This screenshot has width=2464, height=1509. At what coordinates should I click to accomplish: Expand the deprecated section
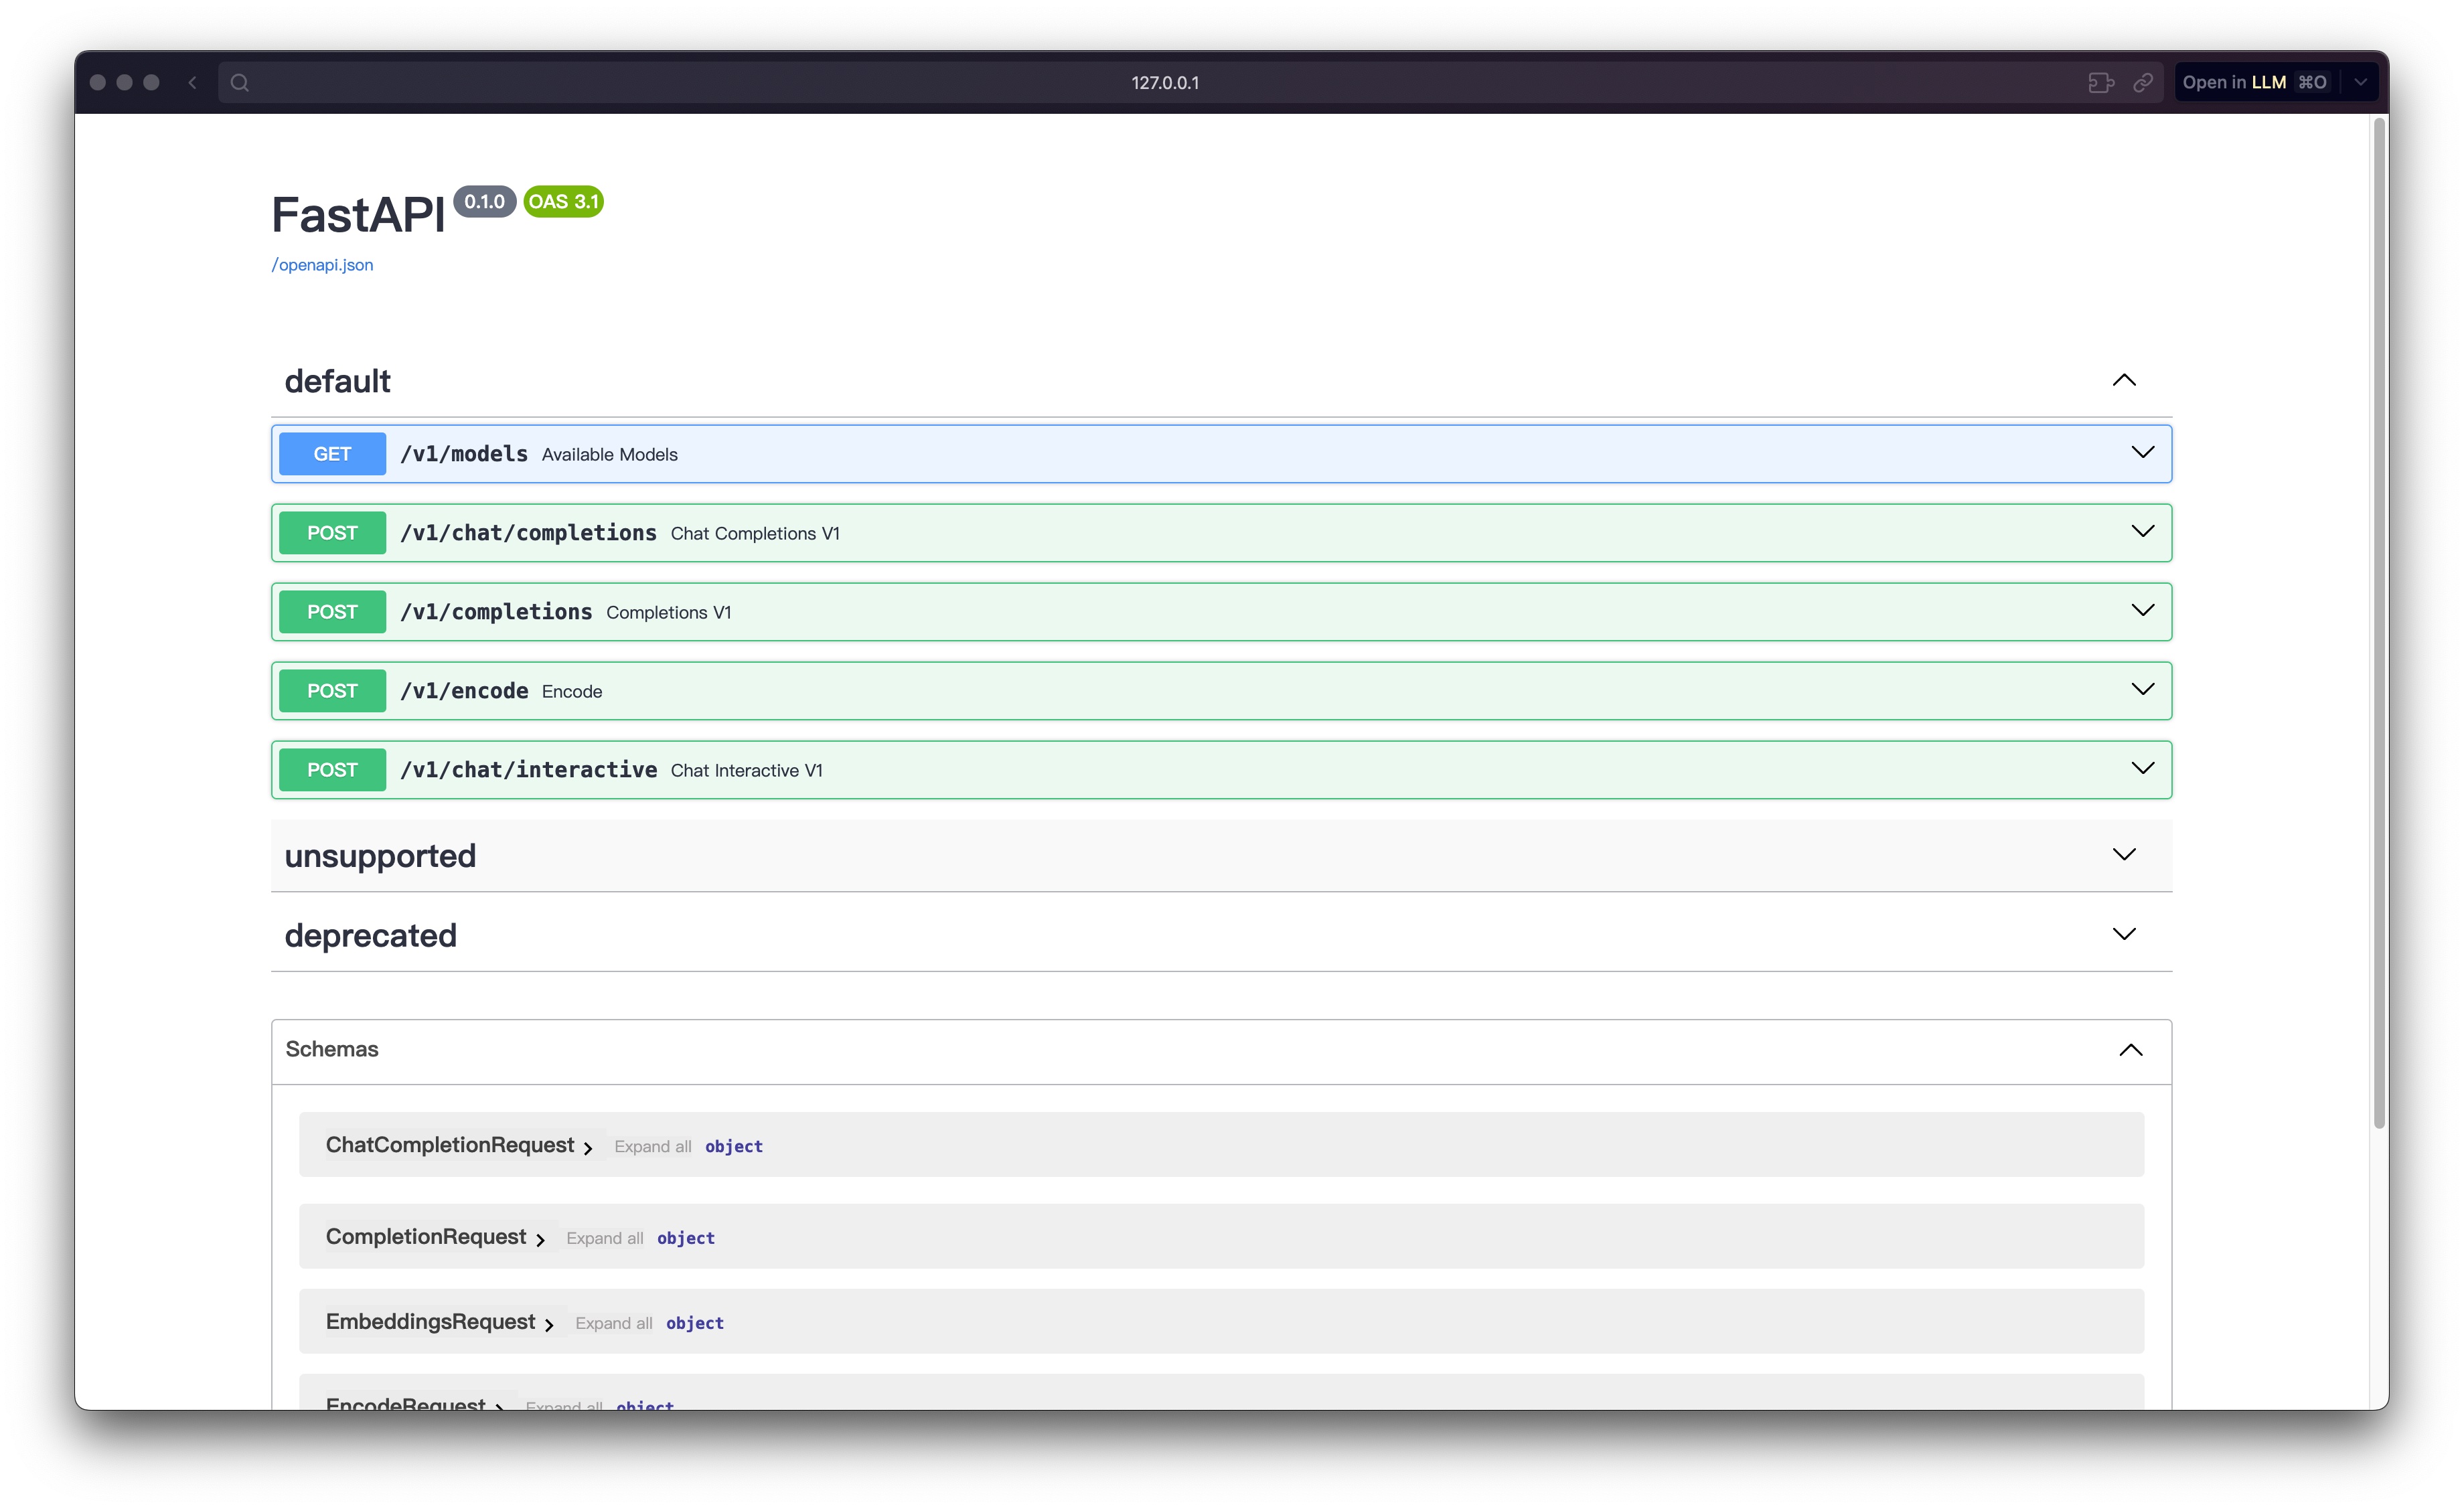[x=2123, y=934]
